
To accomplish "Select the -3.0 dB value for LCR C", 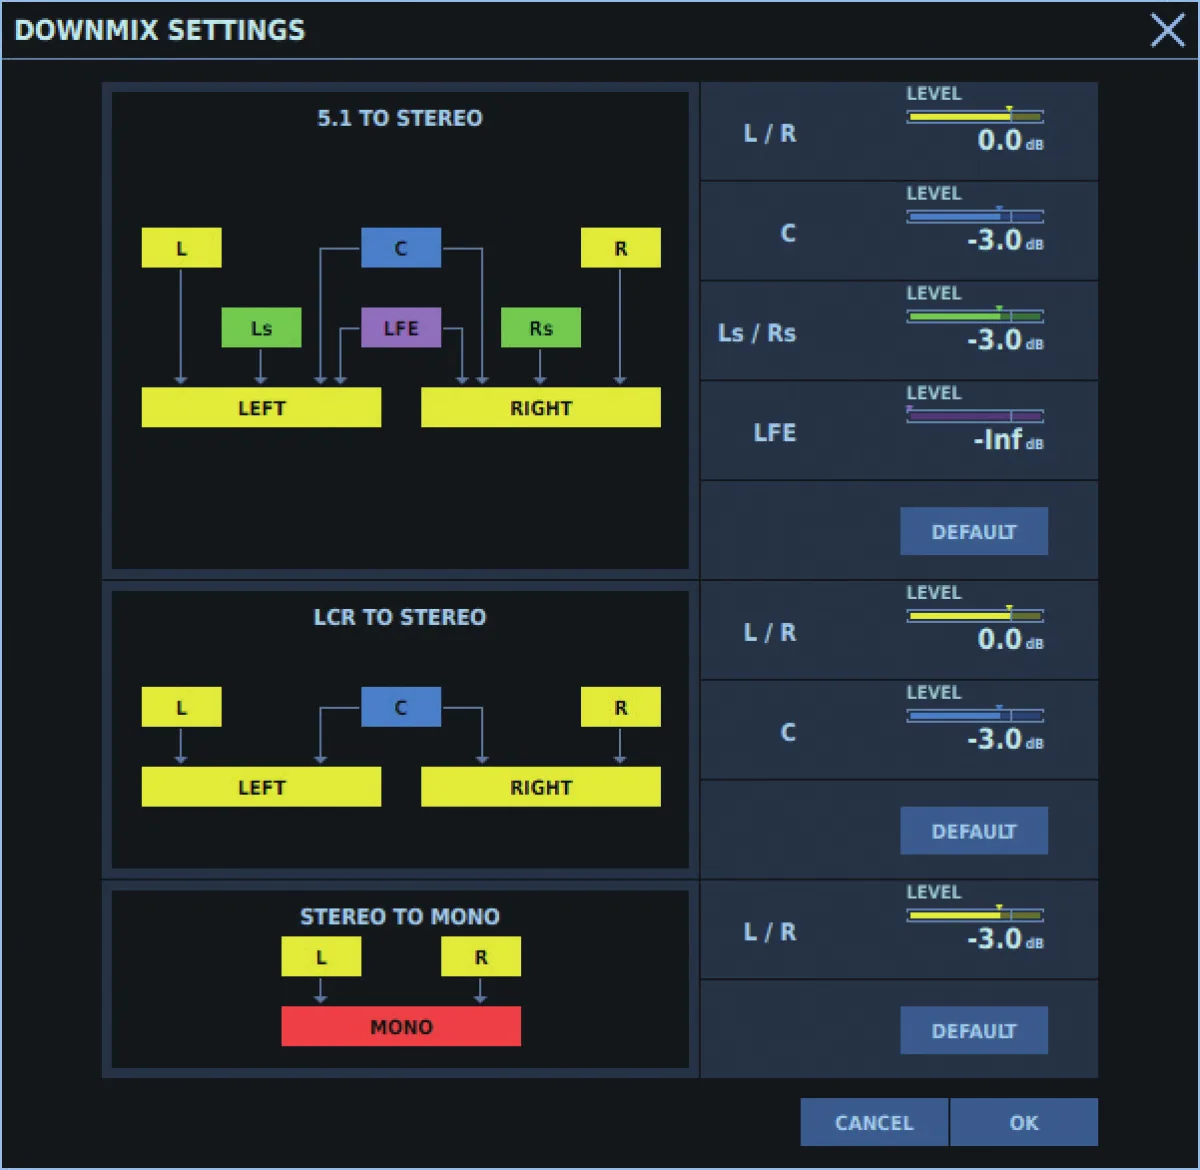I will point(1005,740).
